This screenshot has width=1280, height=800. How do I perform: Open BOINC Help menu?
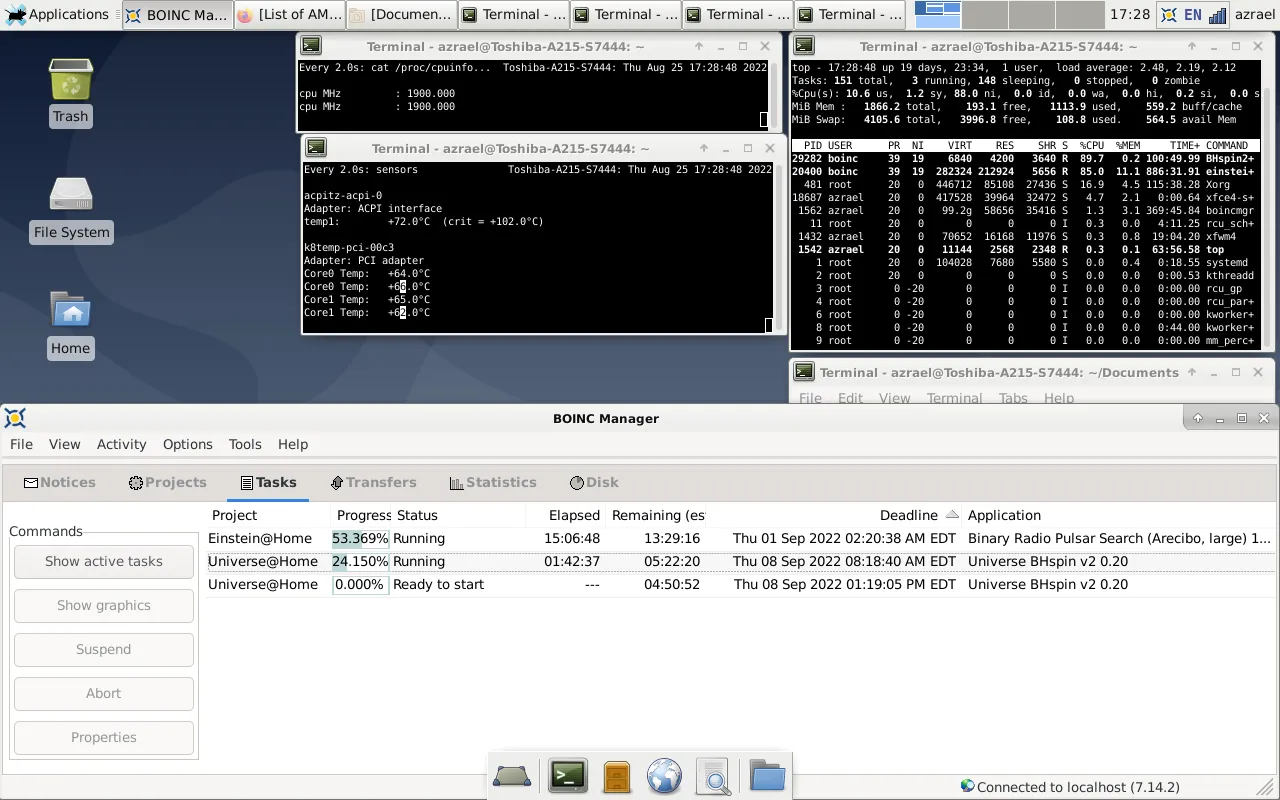293,444
